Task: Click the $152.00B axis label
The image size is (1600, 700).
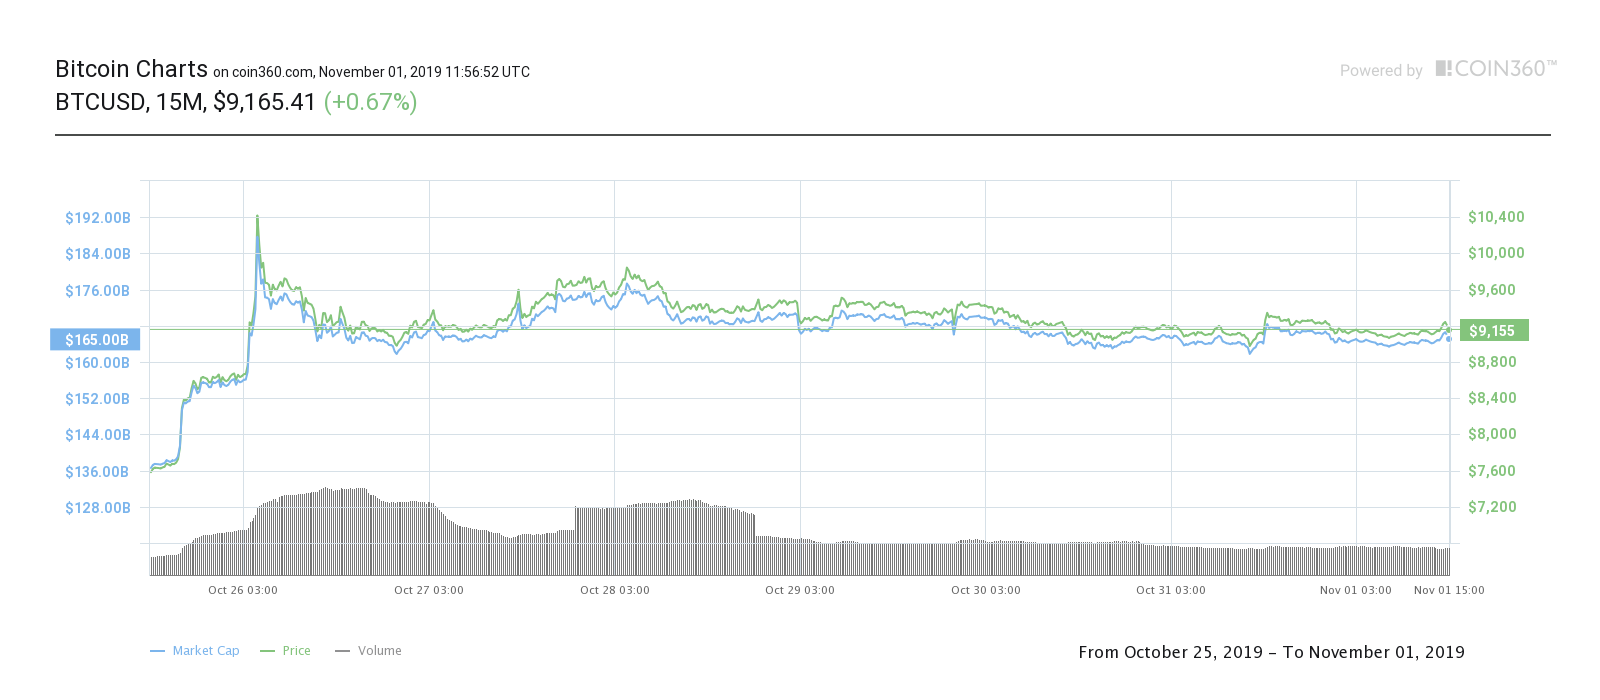Action: pyautogui.click(x=98, y=399)
